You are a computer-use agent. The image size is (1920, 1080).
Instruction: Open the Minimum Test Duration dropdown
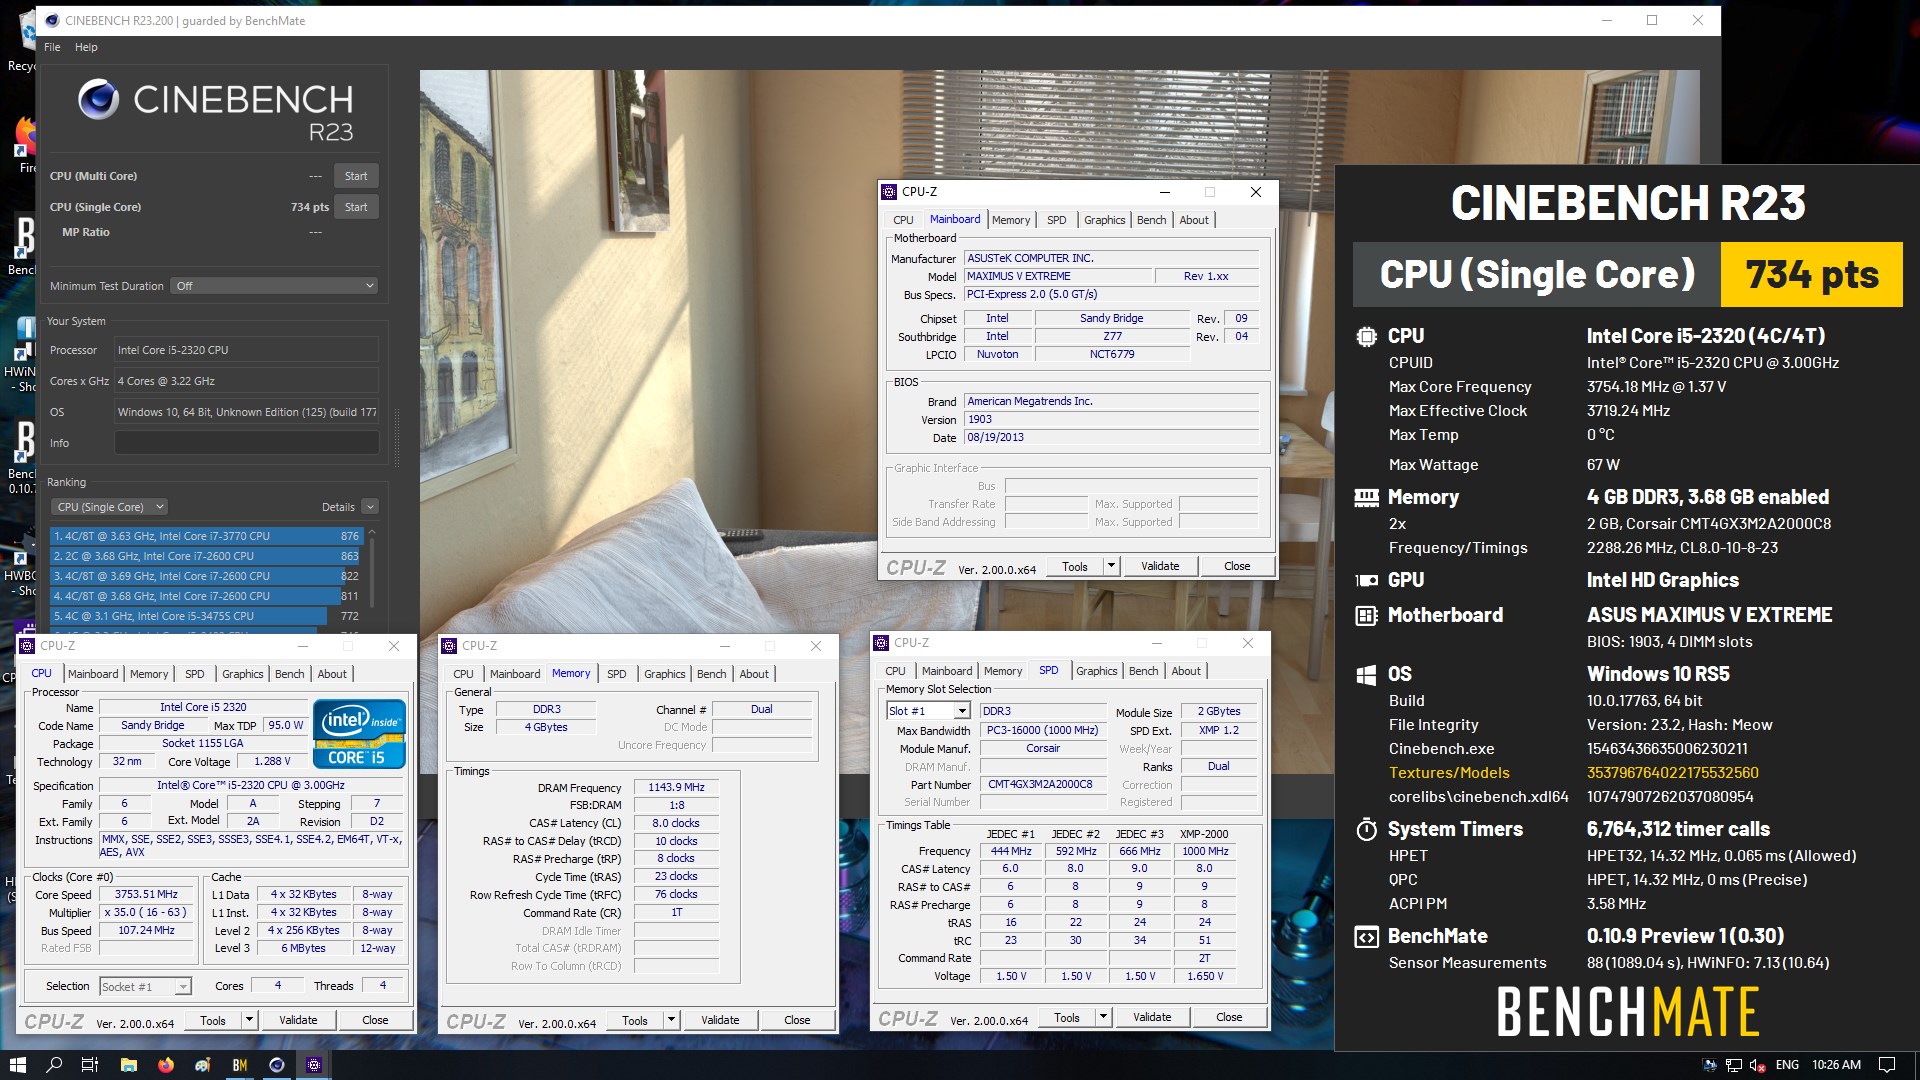pos(274,286)
